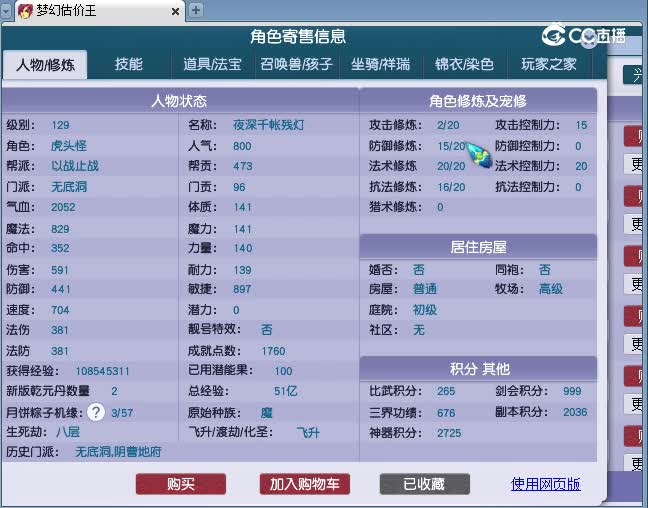
Task: Click the 攻击修炼 value 2/20
Action: point(448,125)
